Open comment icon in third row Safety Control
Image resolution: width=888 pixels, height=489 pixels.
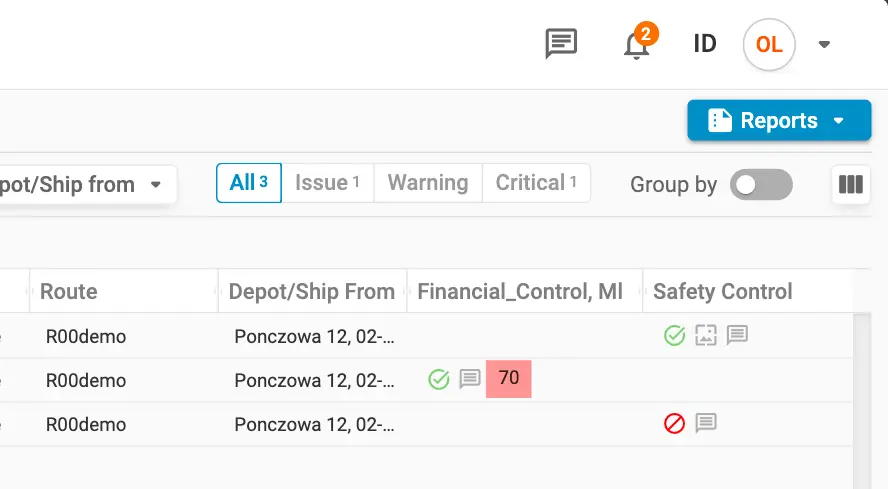(706, 423)
